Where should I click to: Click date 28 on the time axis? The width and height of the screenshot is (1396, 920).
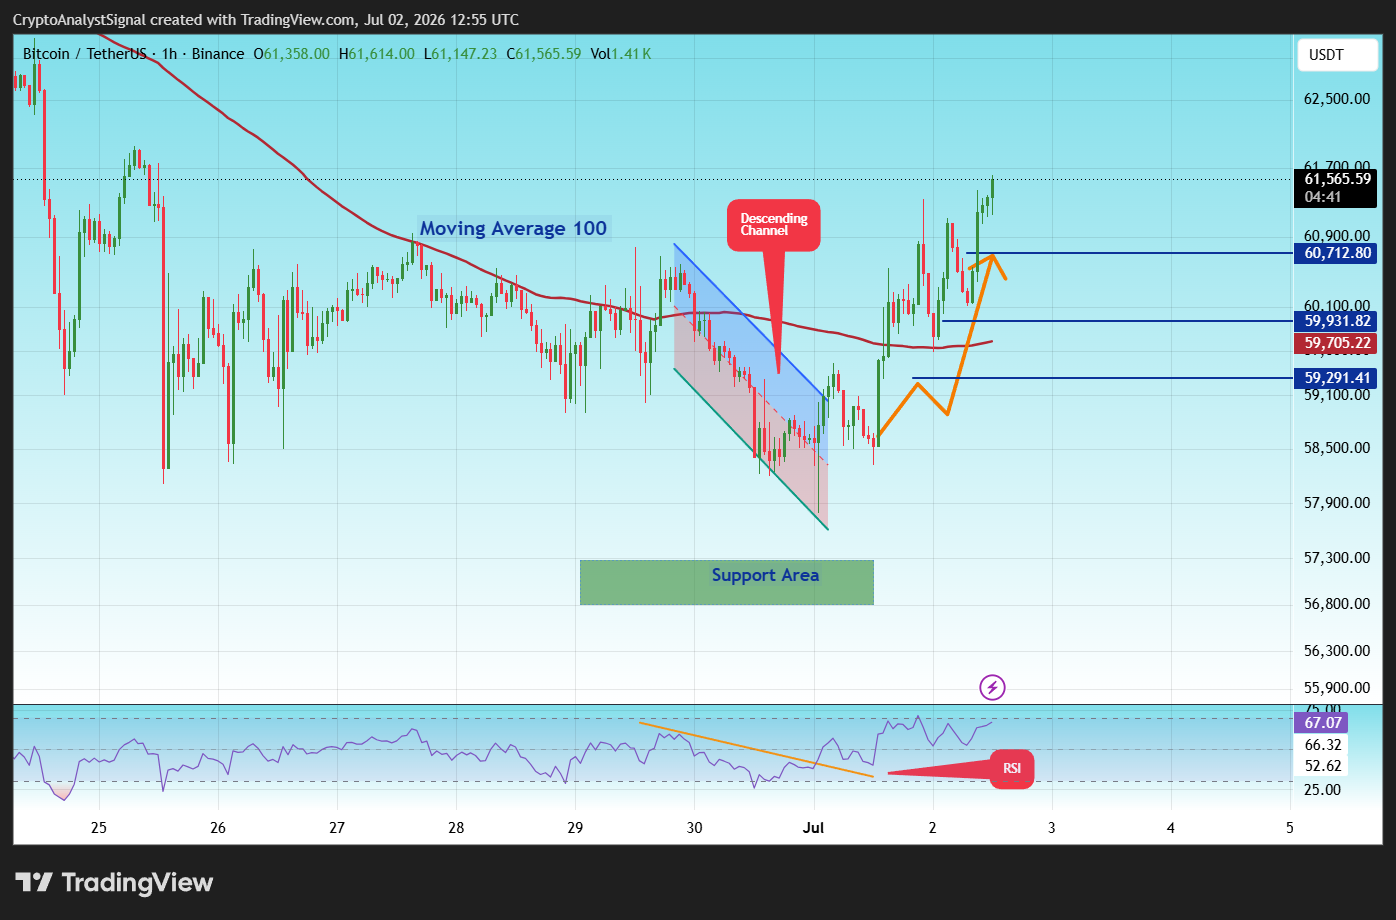tap(456, 828)
